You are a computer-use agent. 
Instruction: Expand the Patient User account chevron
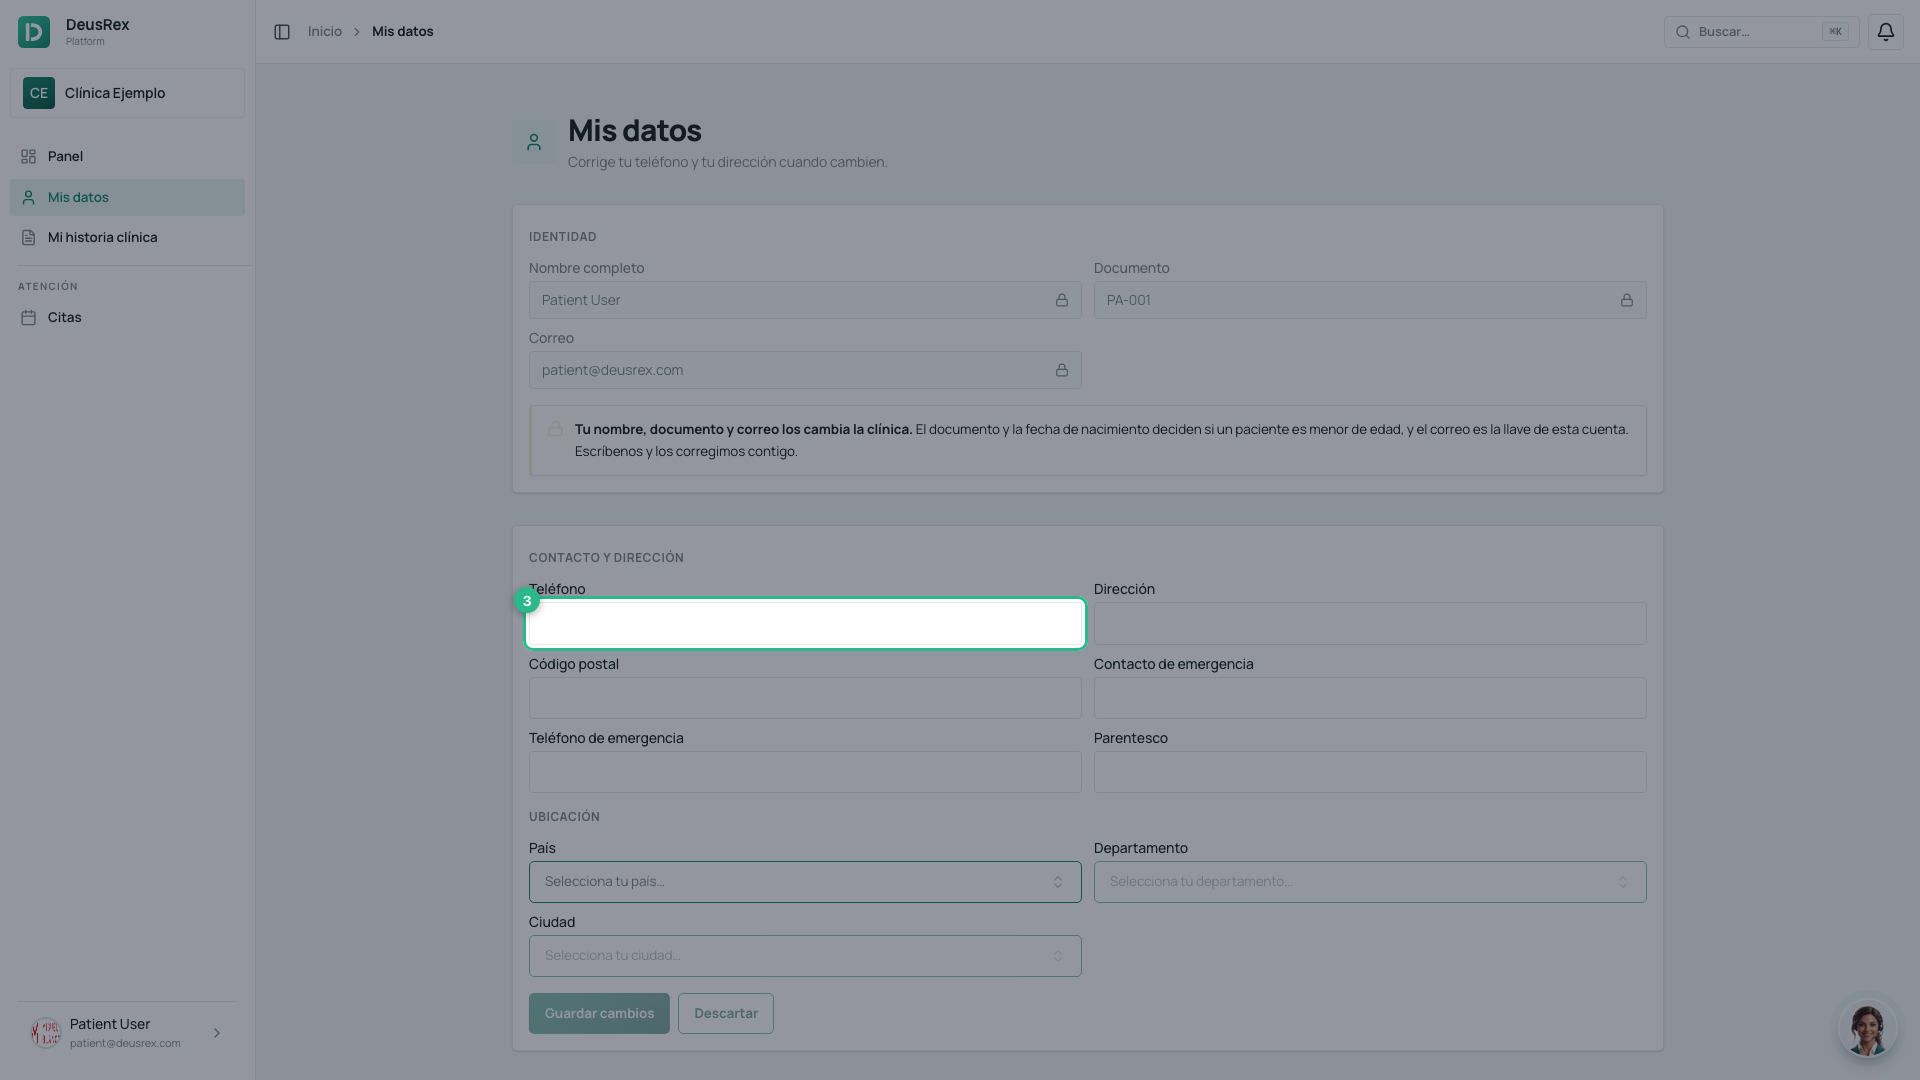(217, 1033)
